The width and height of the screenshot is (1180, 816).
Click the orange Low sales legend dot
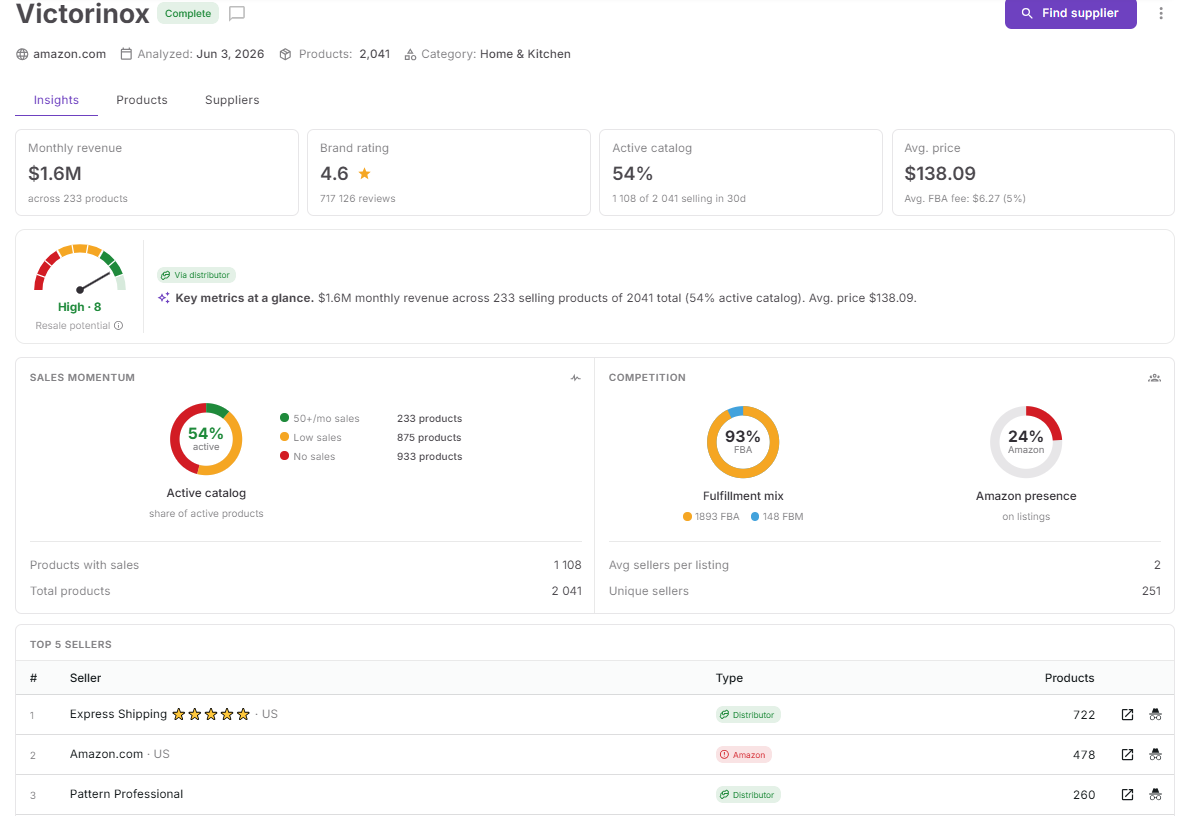pyautogui.click(x=284, y=437)
